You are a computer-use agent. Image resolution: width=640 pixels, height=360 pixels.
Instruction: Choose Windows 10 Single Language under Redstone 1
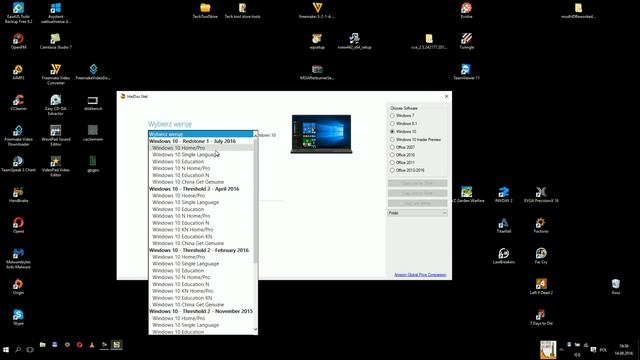(201, 155)
